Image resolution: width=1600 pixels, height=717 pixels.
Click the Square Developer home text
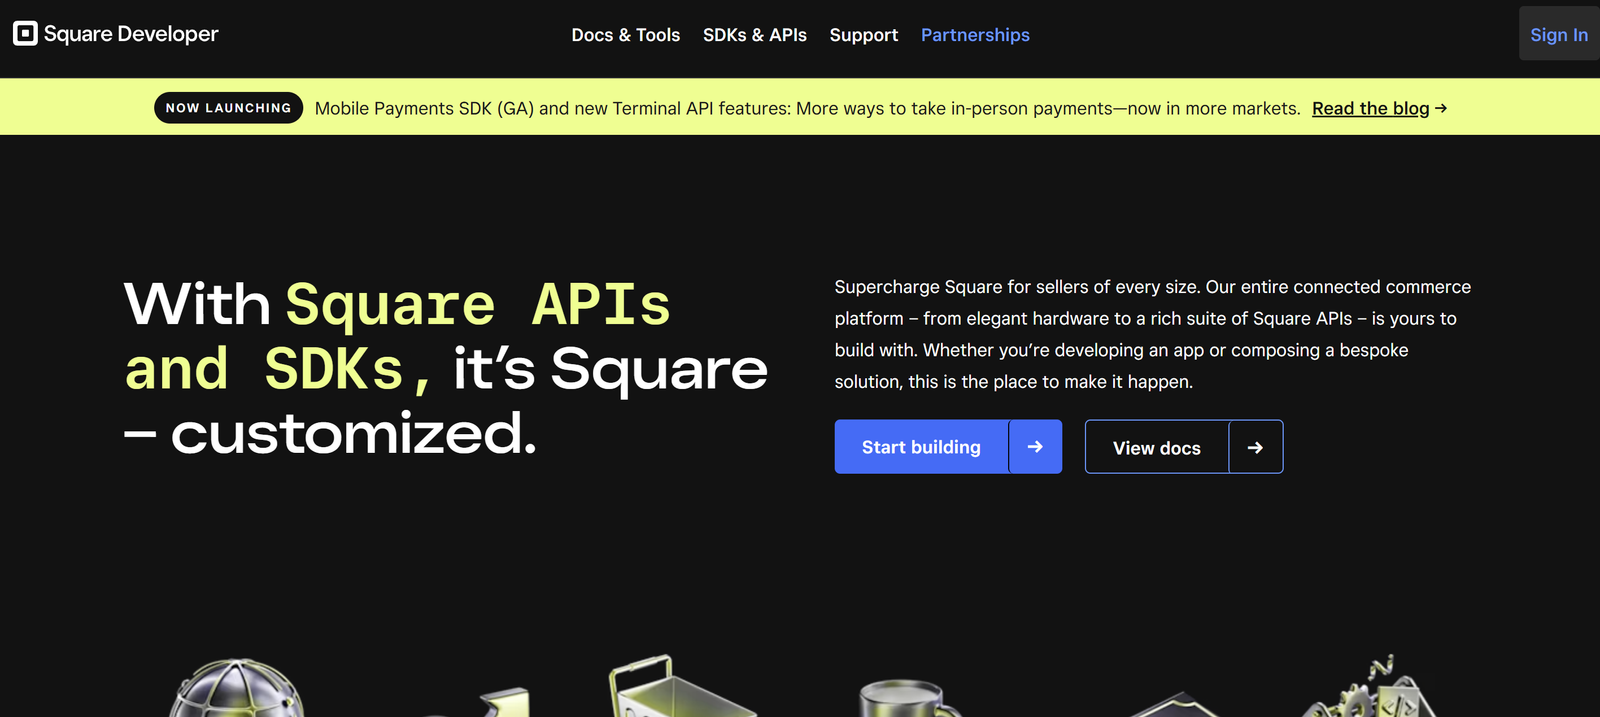(131, 34)
